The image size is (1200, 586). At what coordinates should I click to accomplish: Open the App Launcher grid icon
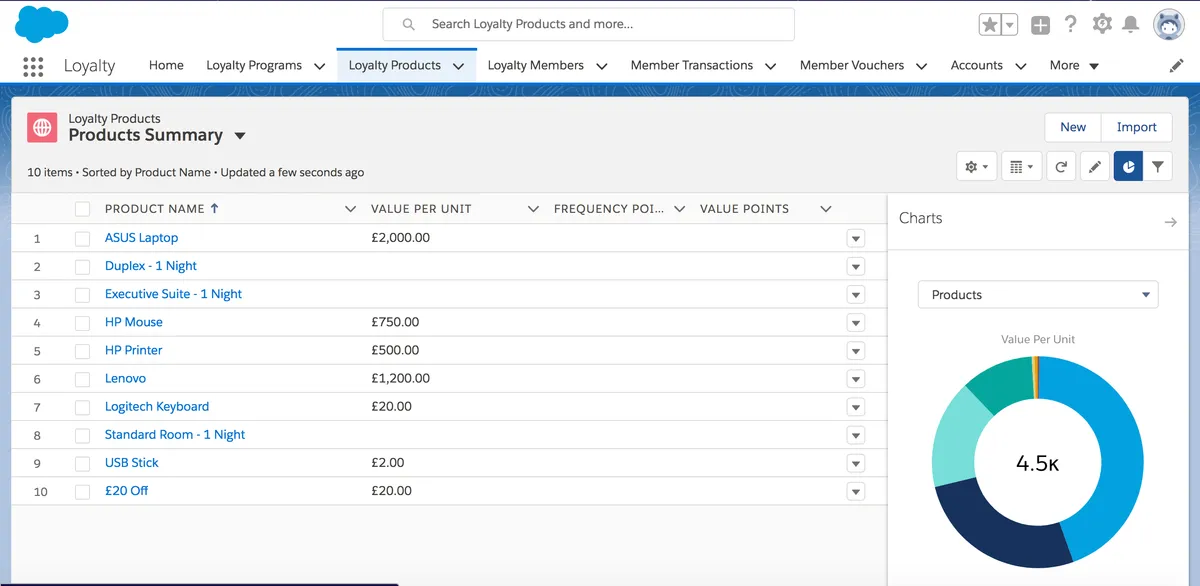click(33, 66)
